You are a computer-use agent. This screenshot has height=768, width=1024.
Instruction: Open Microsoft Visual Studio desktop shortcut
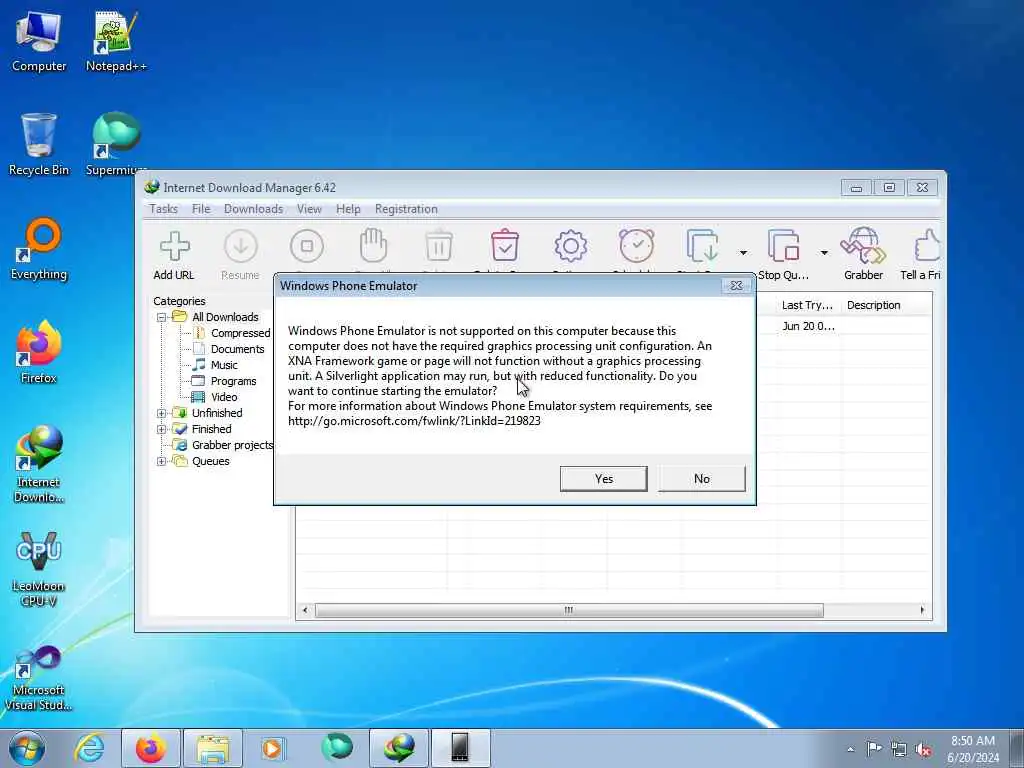[x=39, y=678]
